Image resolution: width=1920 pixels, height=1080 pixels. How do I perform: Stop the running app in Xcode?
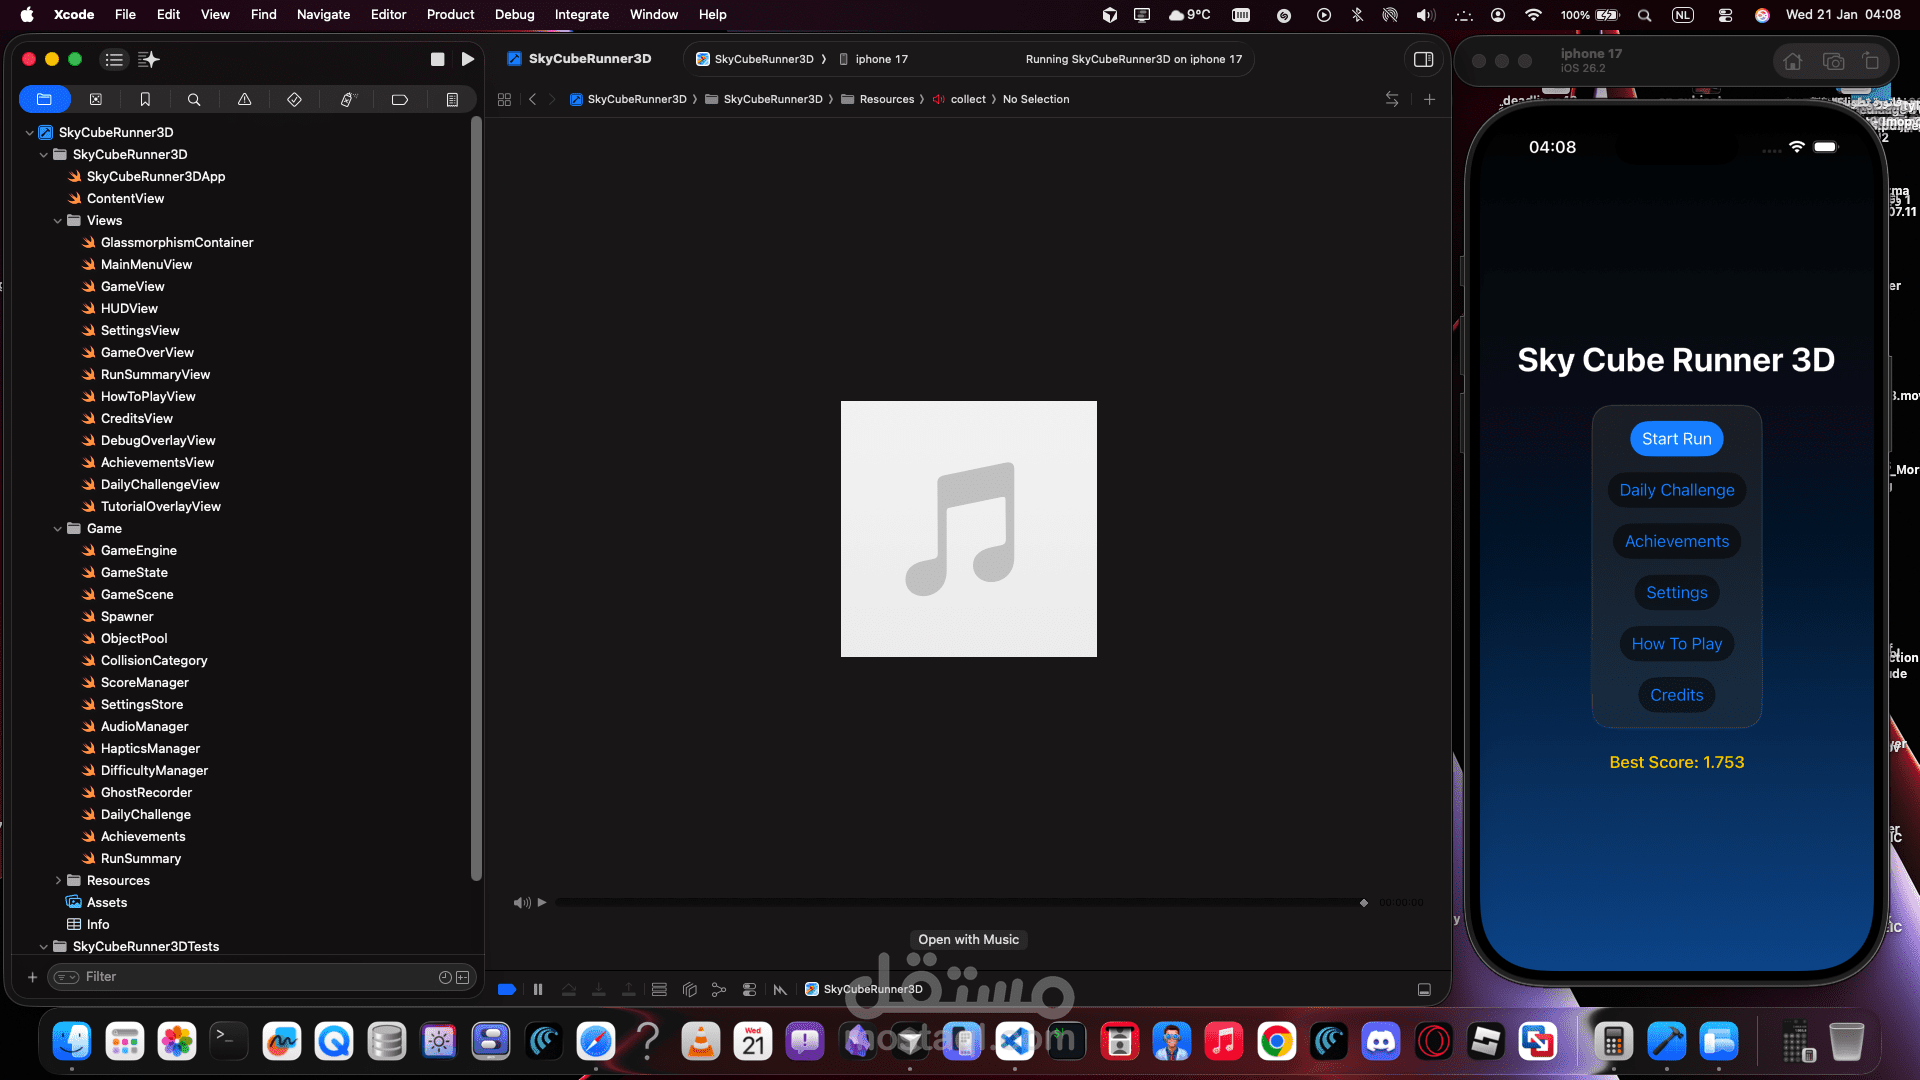click(x=437, y=59)
